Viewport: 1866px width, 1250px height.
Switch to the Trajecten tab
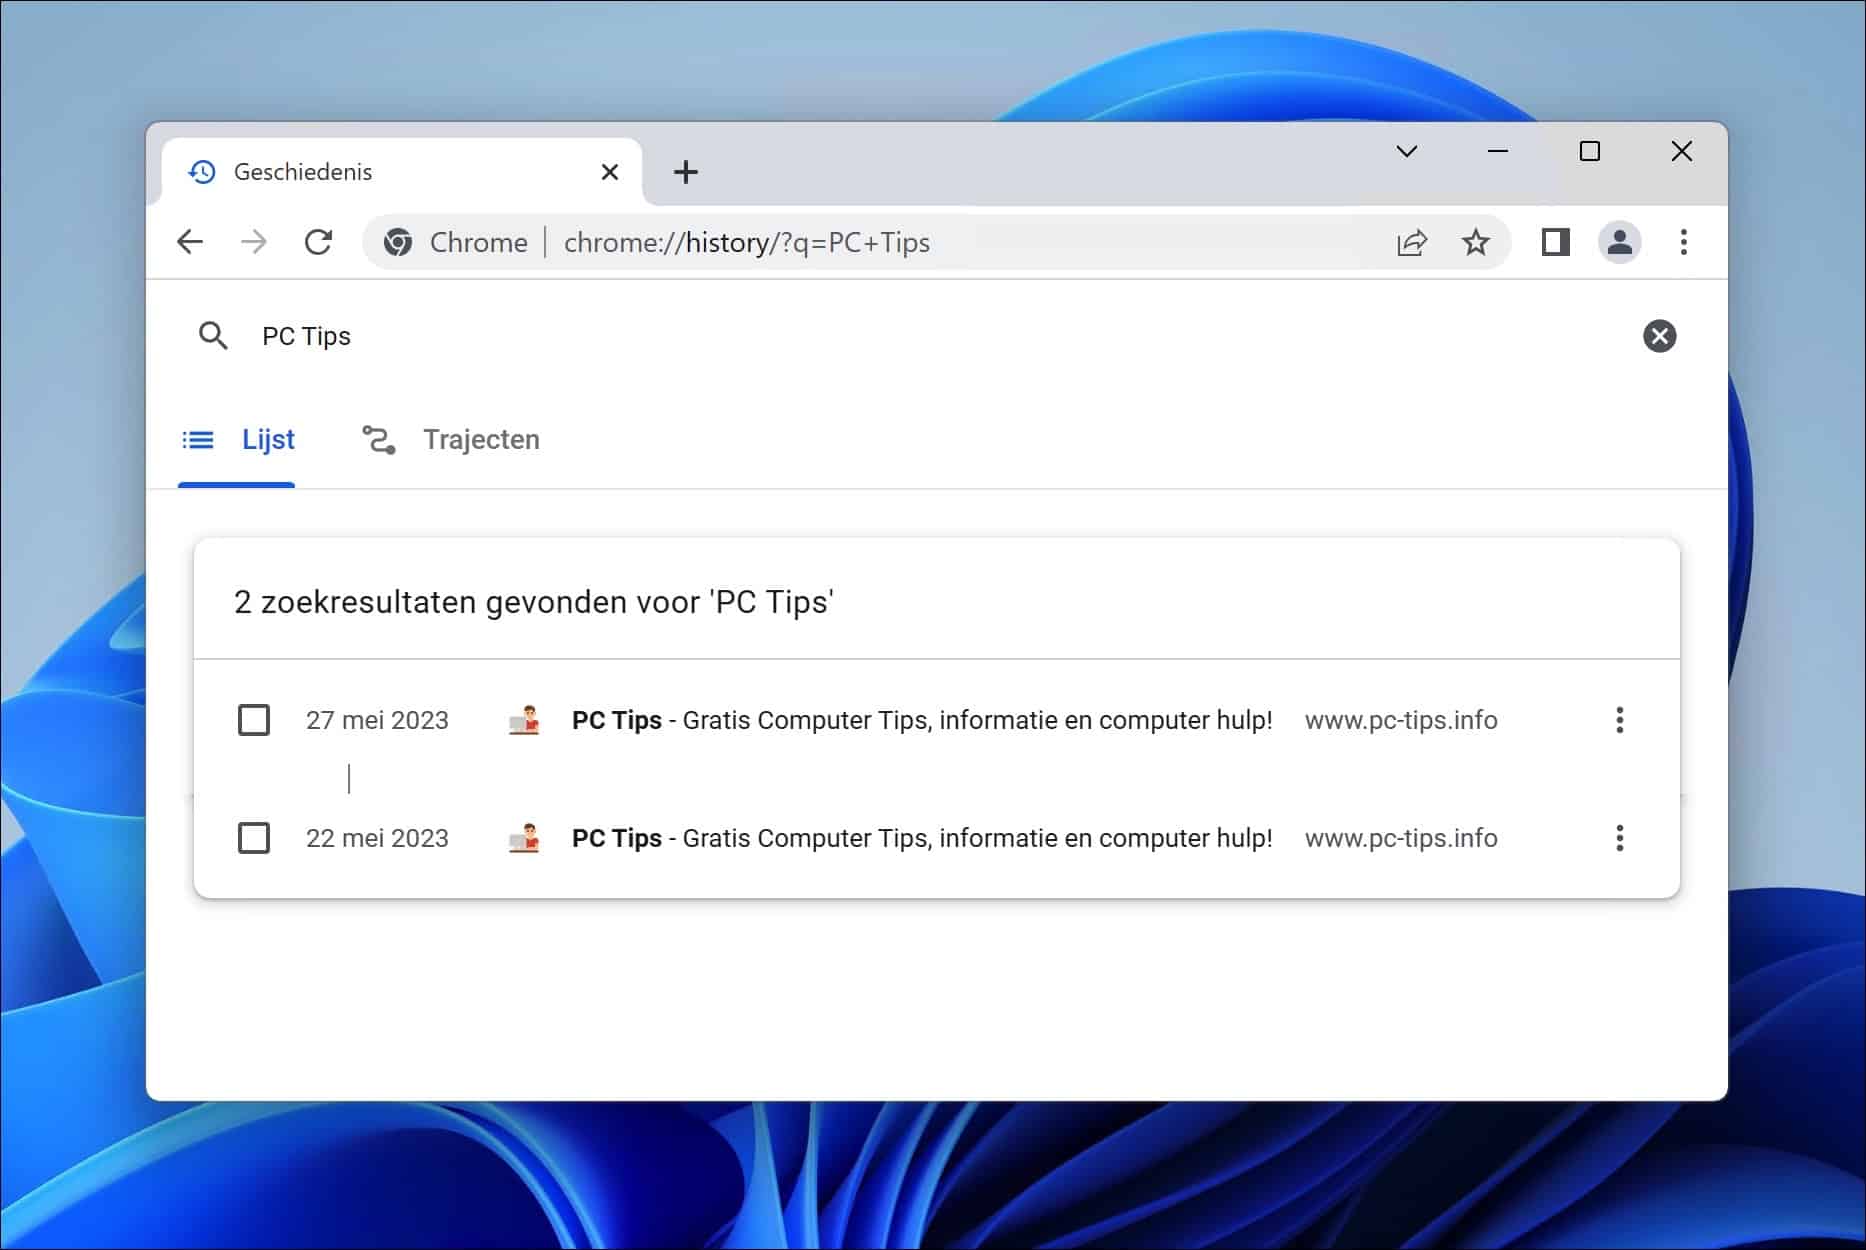482,440
